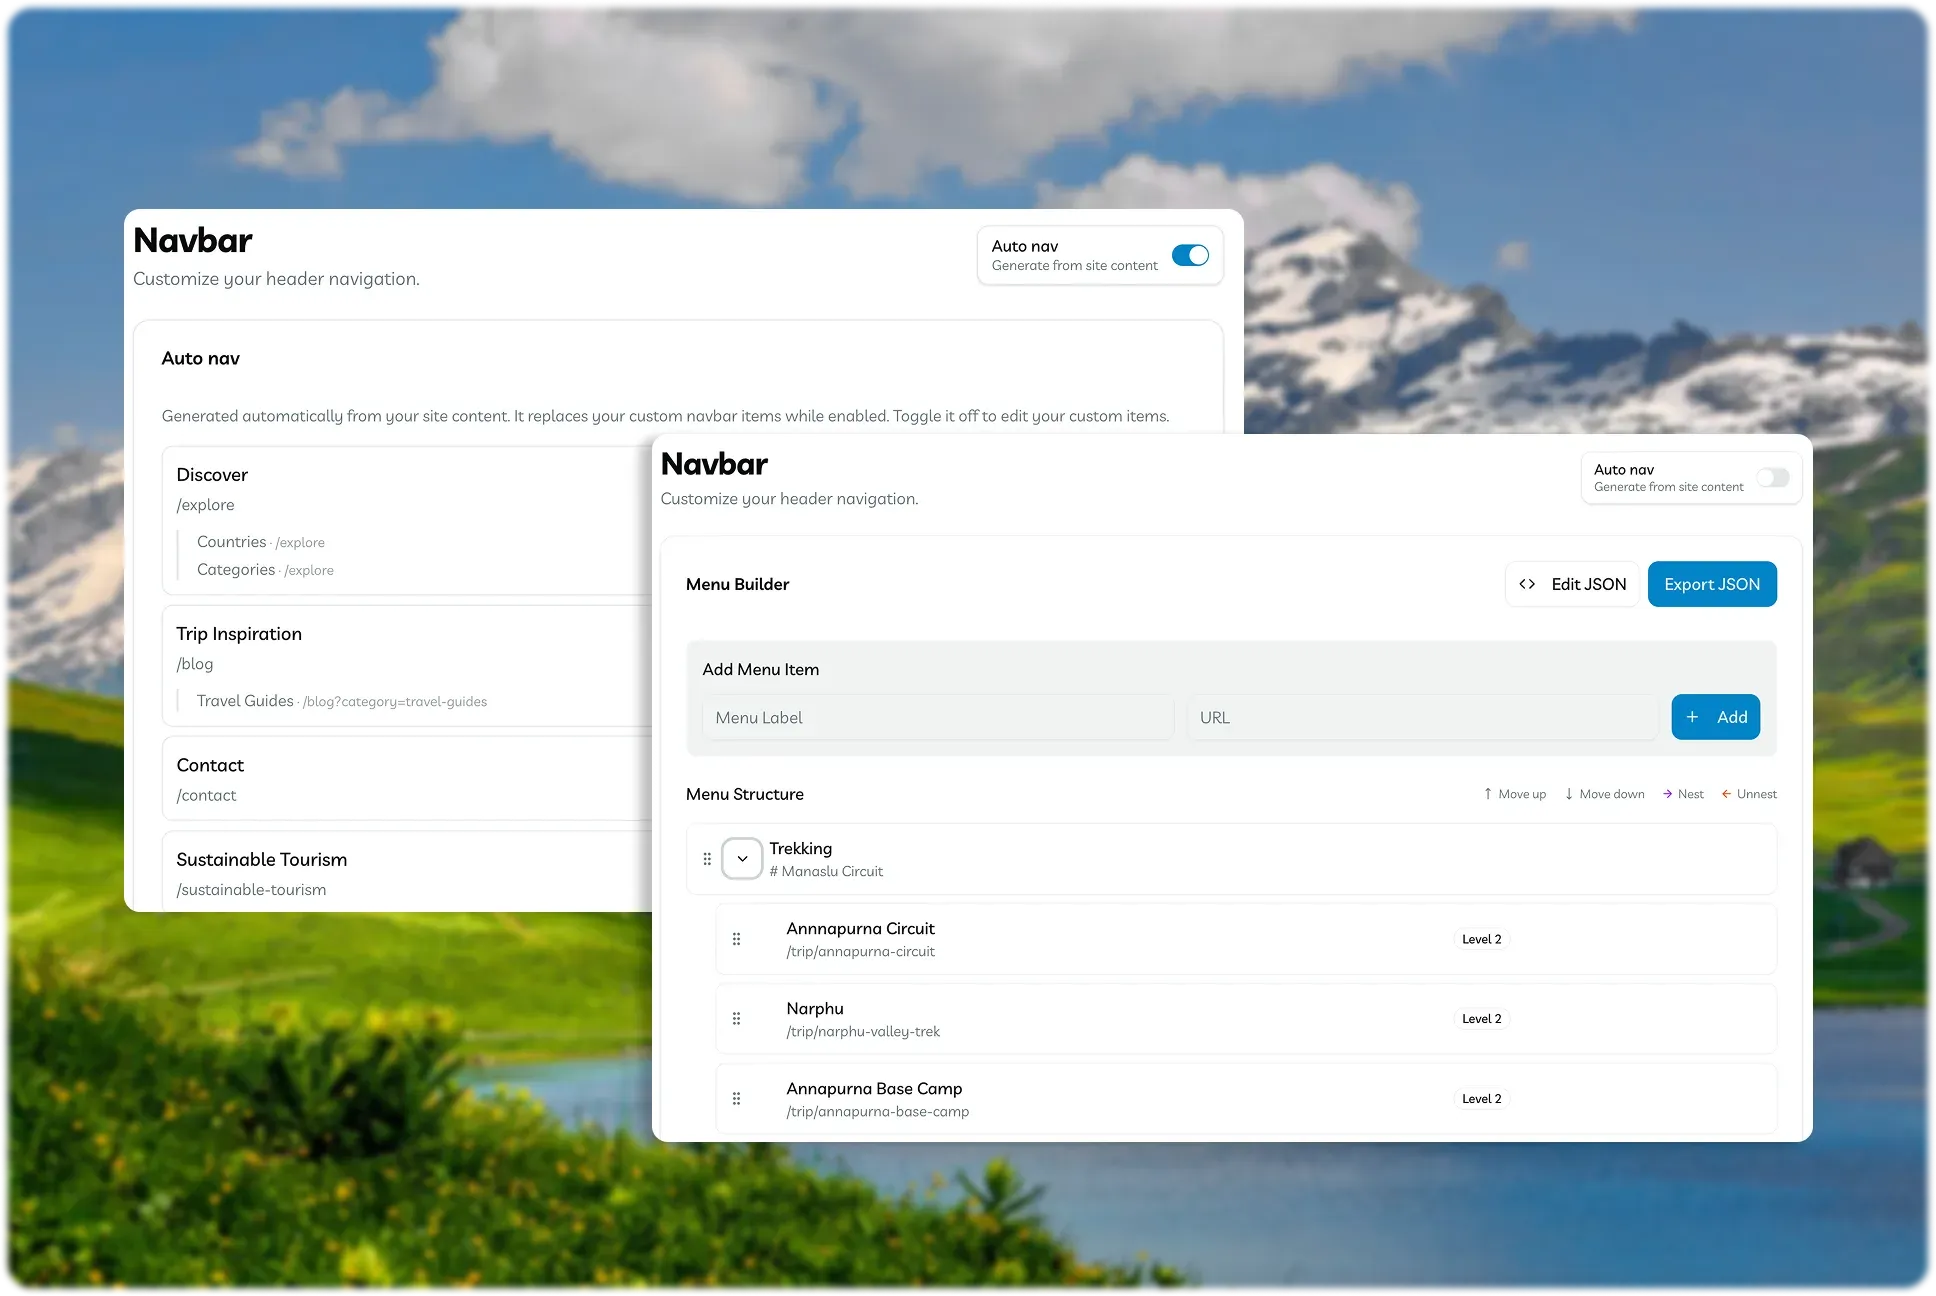Click the /trip/annapurna-circuit URL text

(x=860, y=951)
